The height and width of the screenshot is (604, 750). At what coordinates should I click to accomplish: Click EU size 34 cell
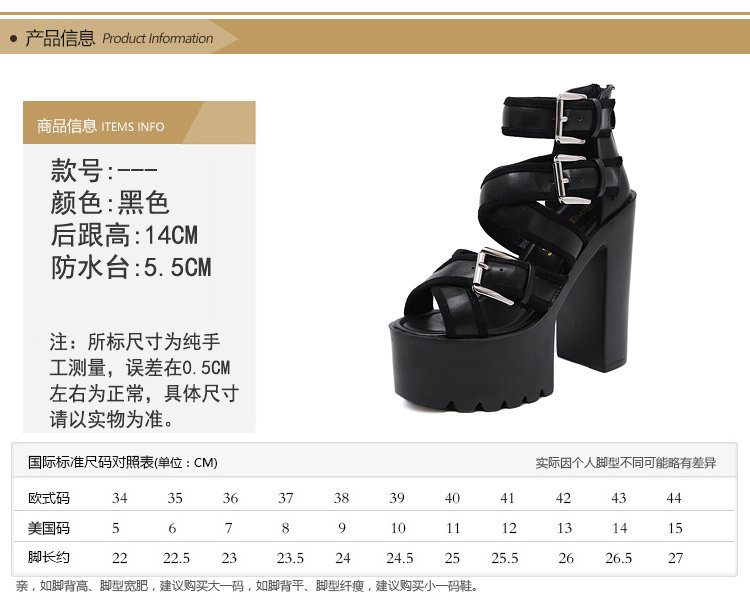coord(120,498)
